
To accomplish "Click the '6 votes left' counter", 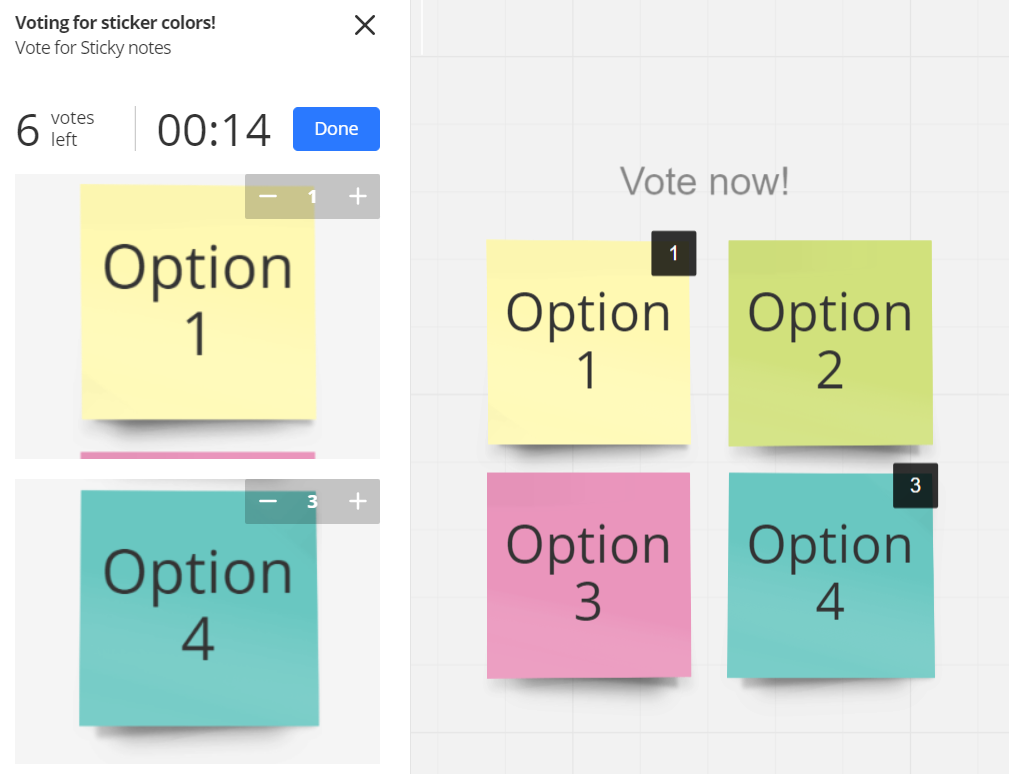I will 56,129.
